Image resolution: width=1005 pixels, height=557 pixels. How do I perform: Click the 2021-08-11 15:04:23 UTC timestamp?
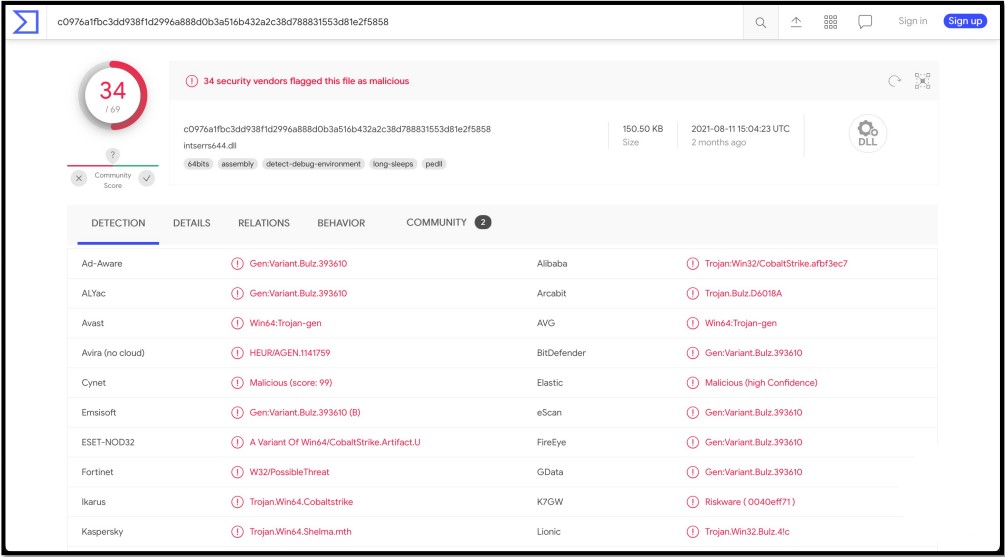pyautogui.click(x=740, y=129)
